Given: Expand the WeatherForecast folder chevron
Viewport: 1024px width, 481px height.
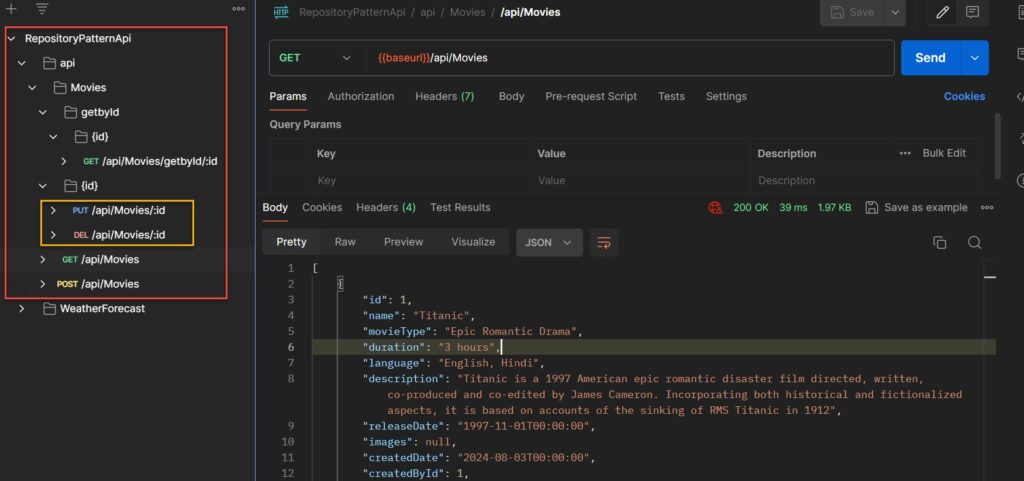Looking at the screenshot, I should [22, 309].
